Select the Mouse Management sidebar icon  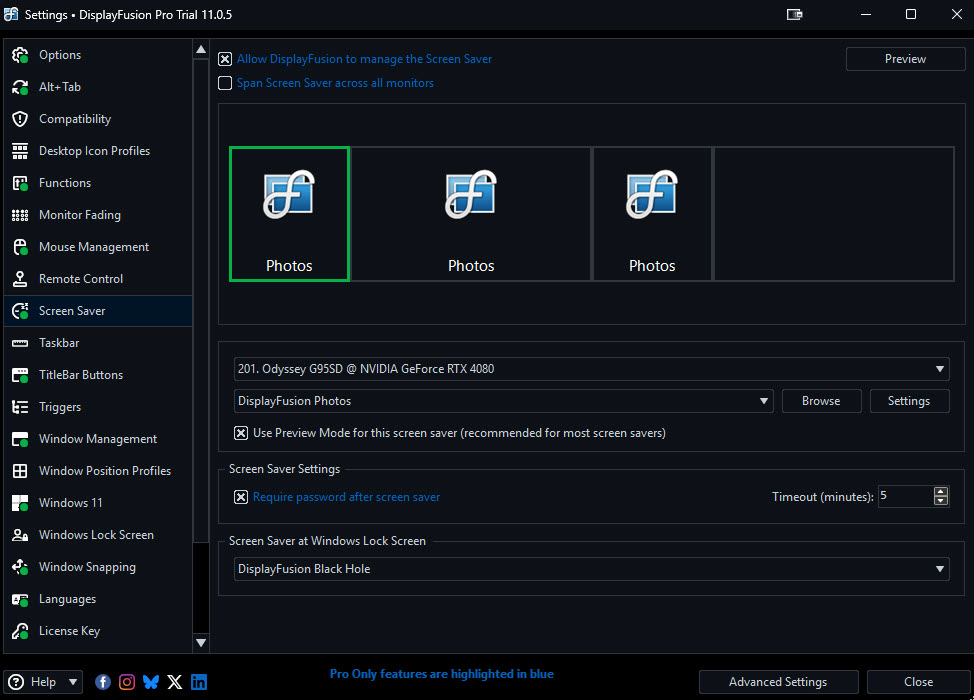(20, 247)
